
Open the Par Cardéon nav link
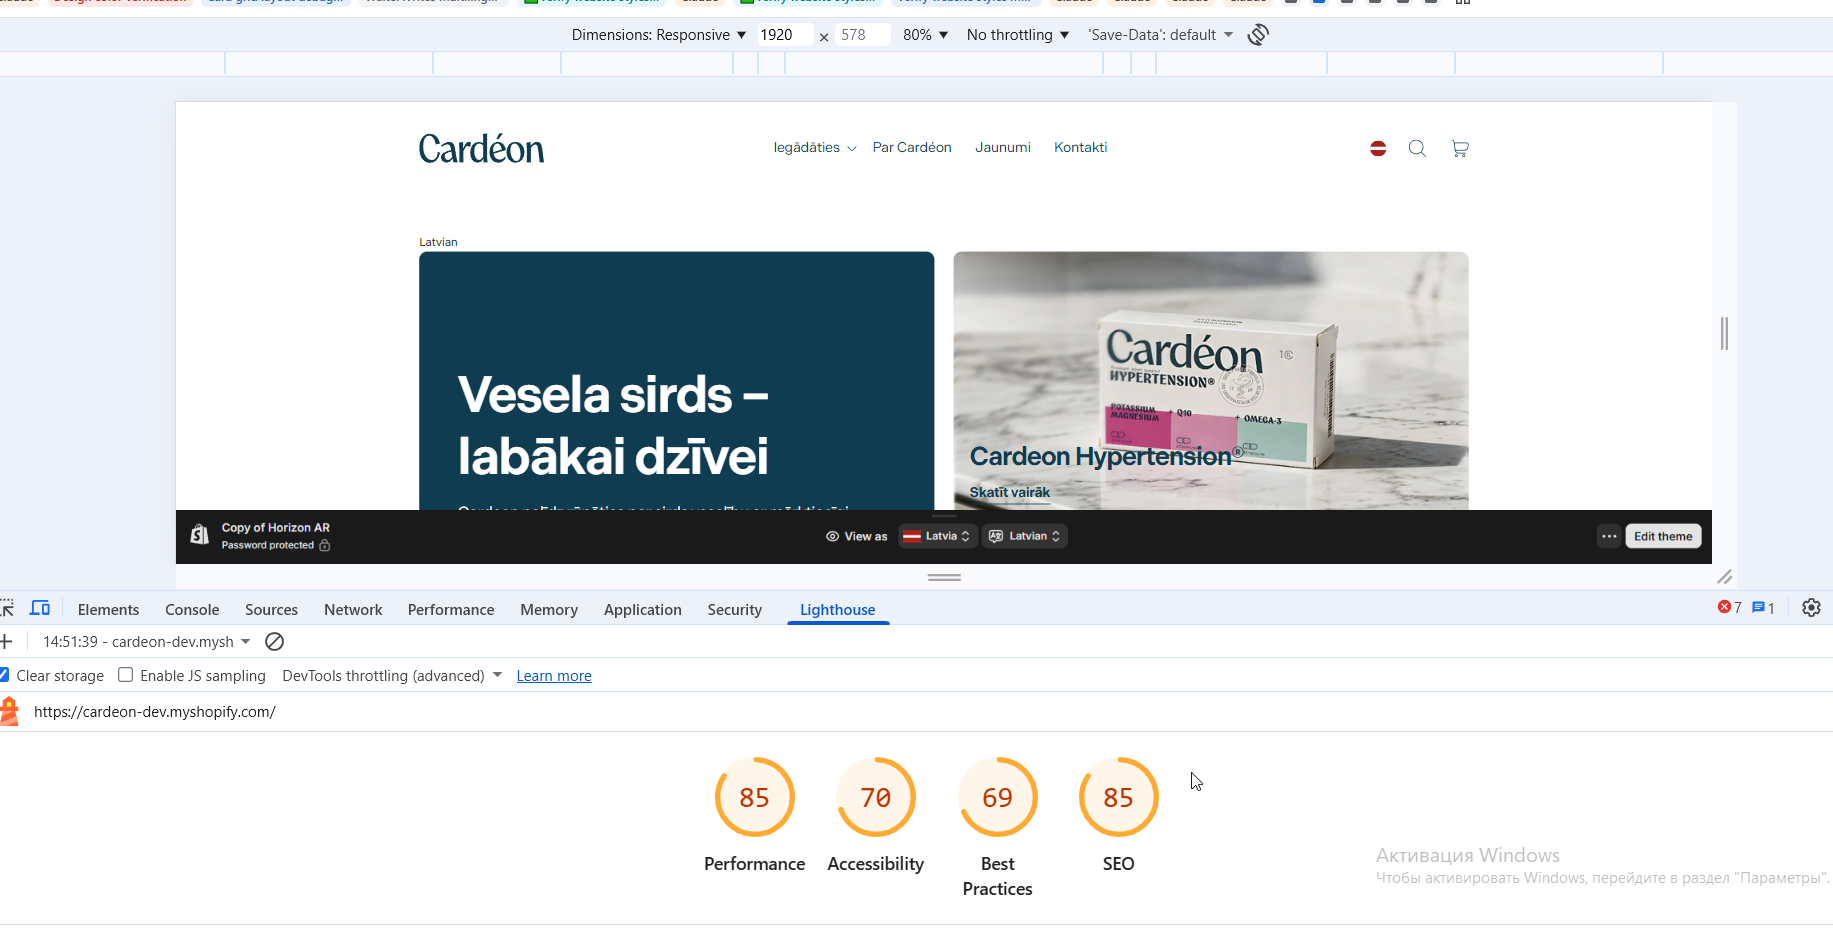pyautogui.click(x=912, y=147)
